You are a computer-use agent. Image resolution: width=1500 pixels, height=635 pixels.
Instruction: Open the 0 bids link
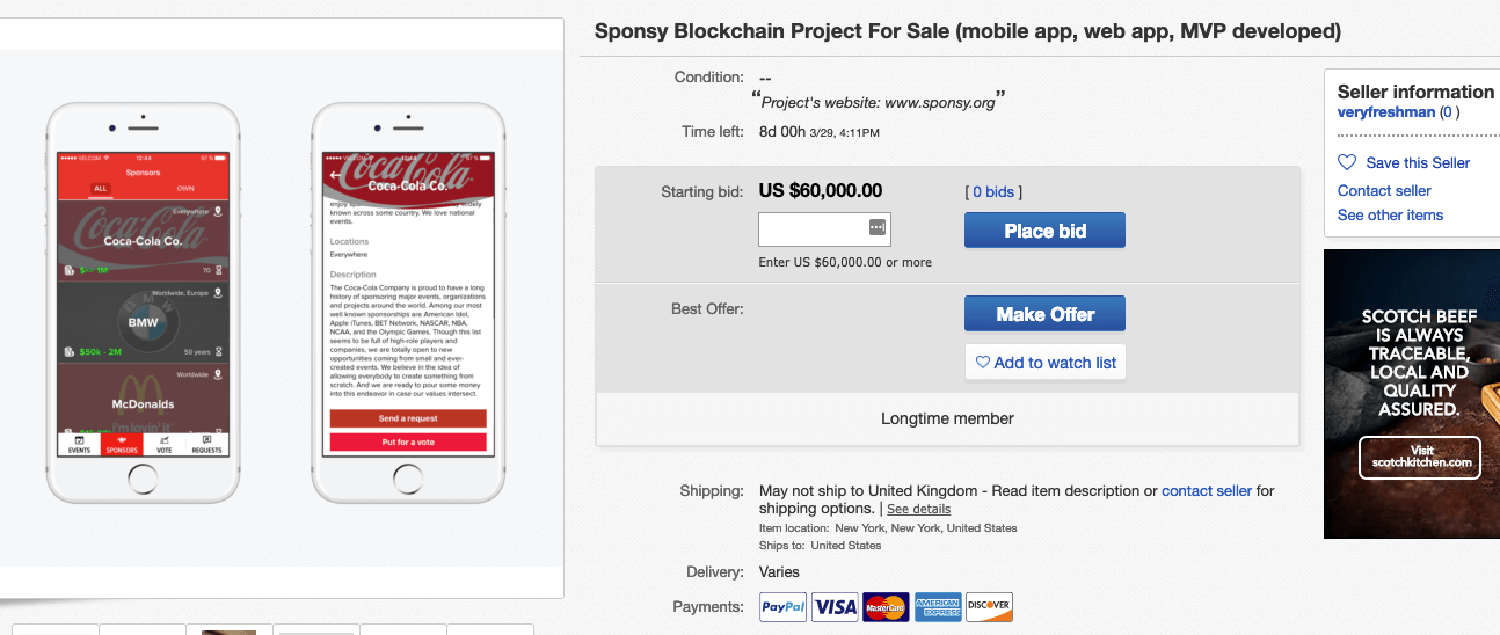(994, 192)
